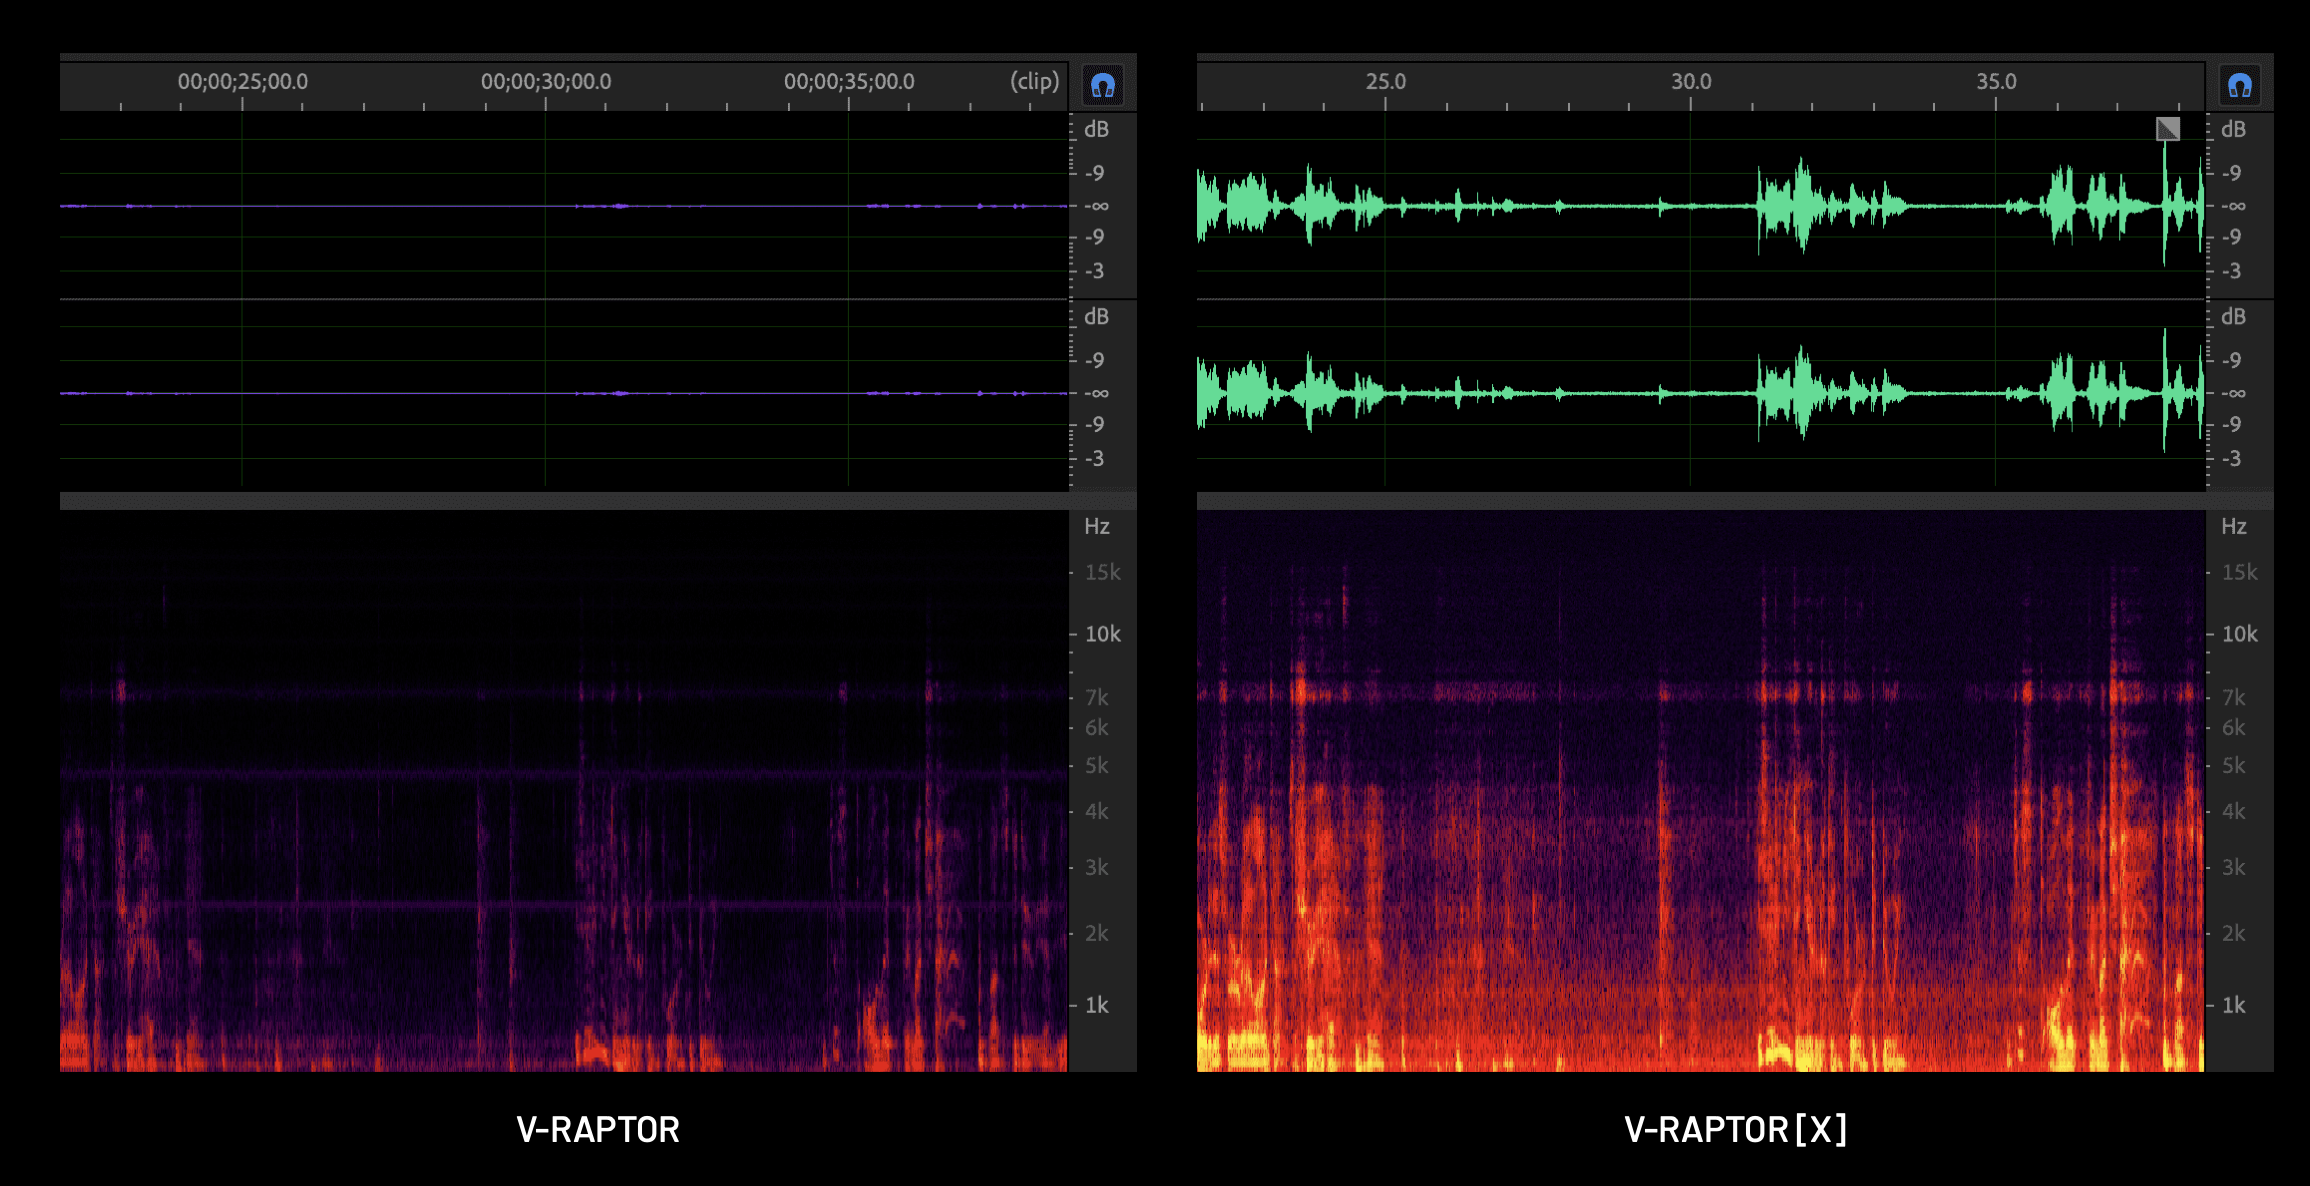The width and height of the screenshot is (2310, 1186).
Task: Click the V-RAPTOR [X] spectral frequency display
Action: (x=1701, y=791)
